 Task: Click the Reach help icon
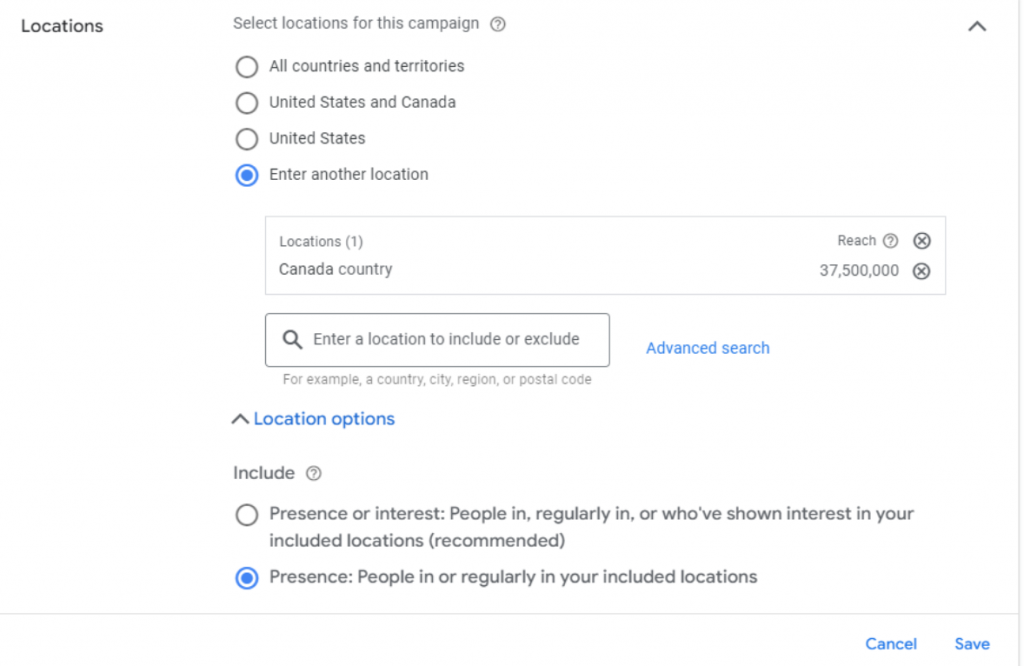click(890, 241)
